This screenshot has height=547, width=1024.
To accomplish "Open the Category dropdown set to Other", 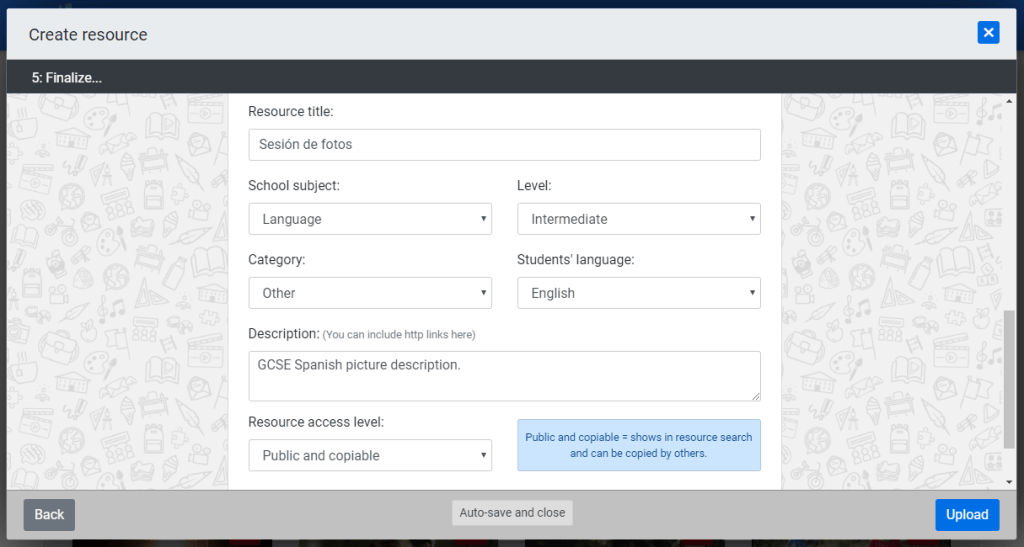I will pyautogui.click(x=370, y=293).
